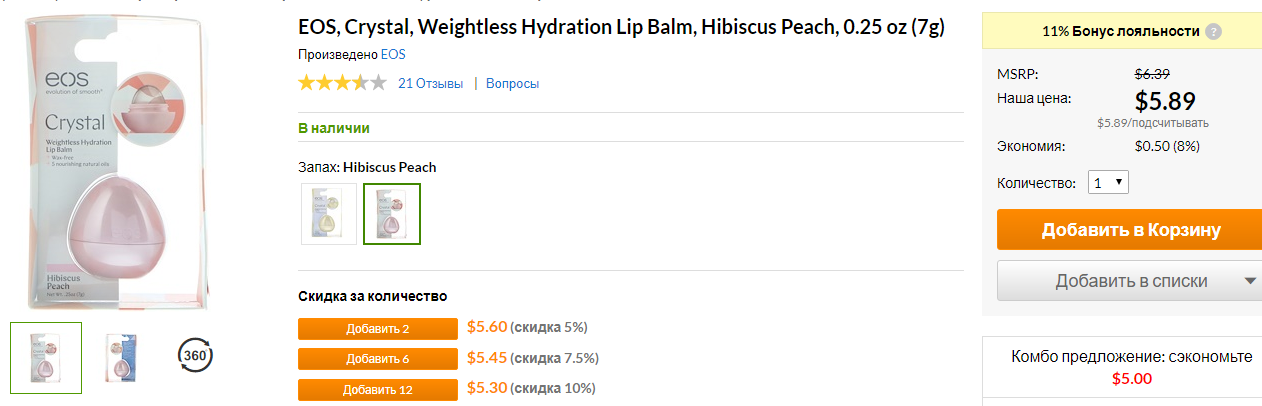Click the Добавить 2 quantity discount button
Image resolution: width=1262 pixels, height=406 pixels.
point(378,328)
